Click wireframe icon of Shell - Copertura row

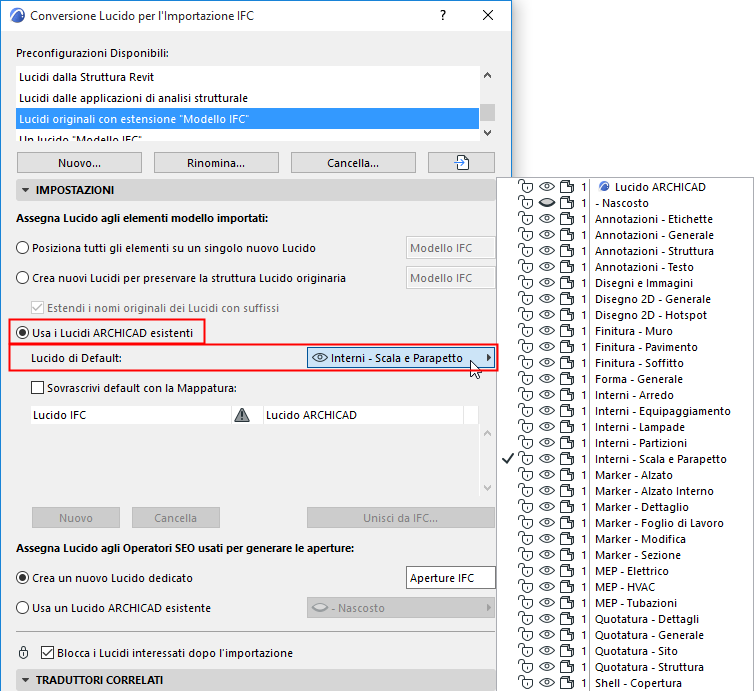pos(567,683)
